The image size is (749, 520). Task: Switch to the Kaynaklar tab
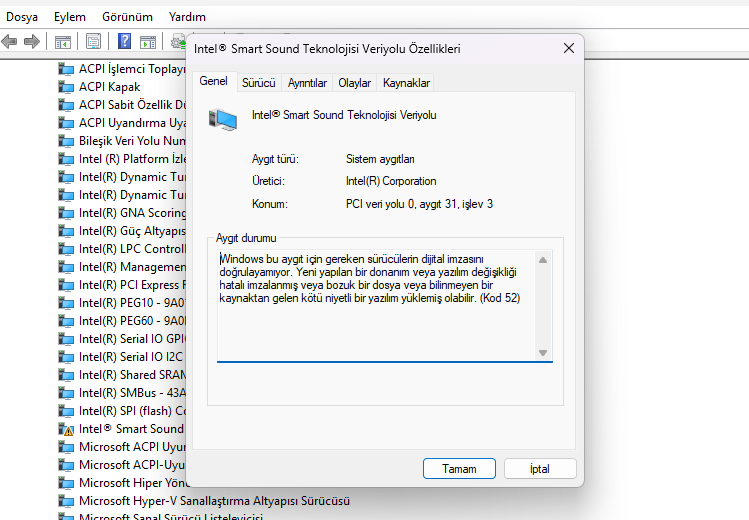pyautogui.click(x=406, y=83)
